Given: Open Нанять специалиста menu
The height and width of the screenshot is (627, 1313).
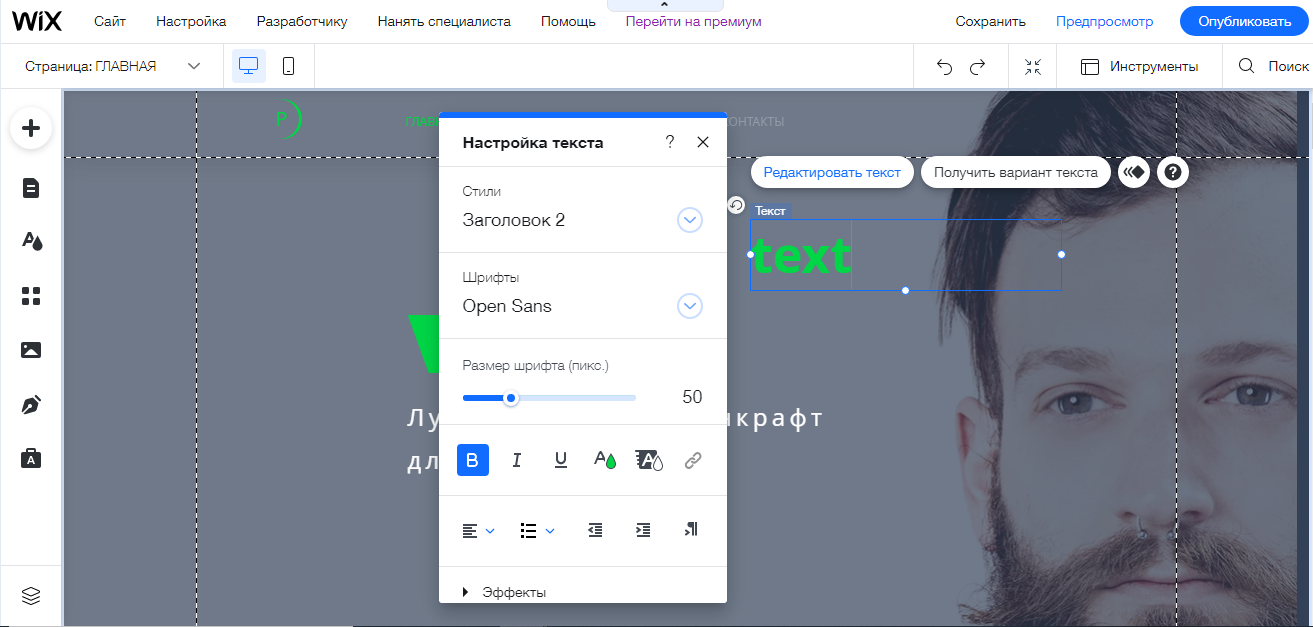Looking at the screenshot, I should 444,21.
